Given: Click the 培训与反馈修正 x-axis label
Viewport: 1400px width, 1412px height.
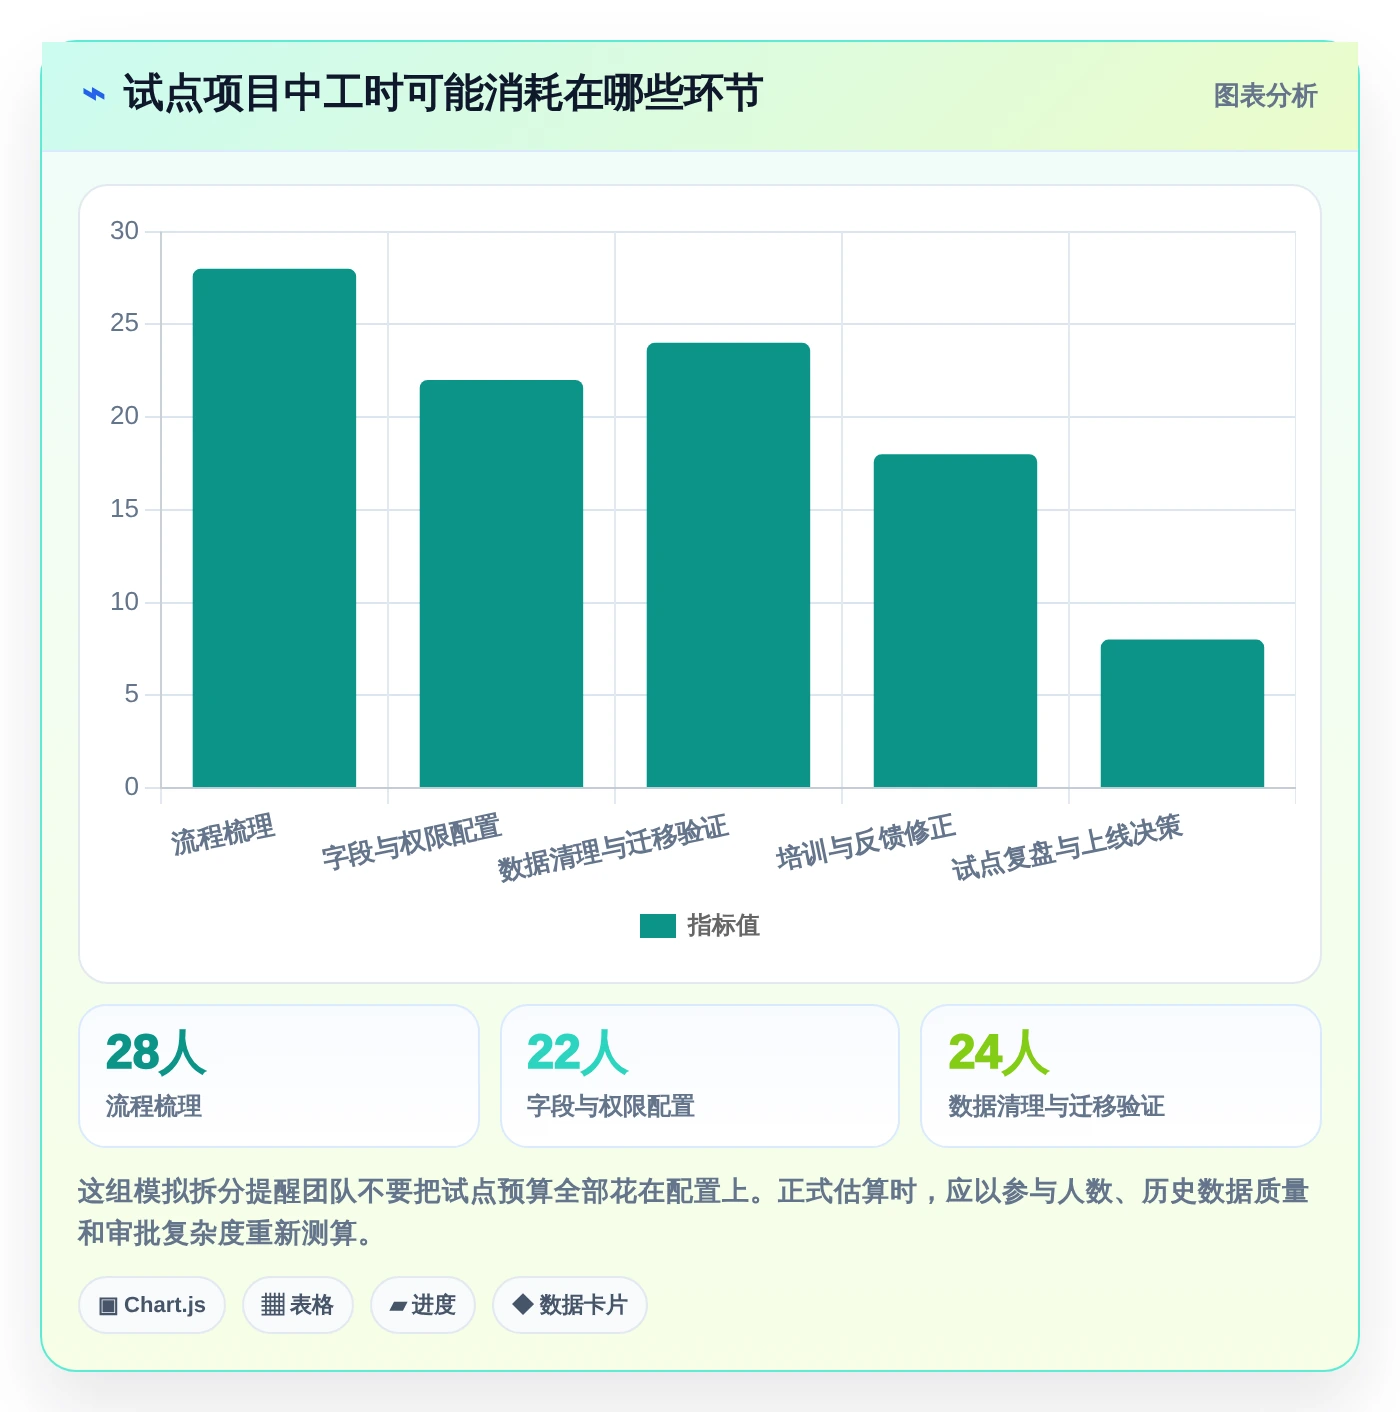Looking at the screenshot, I should click(866, 842).
